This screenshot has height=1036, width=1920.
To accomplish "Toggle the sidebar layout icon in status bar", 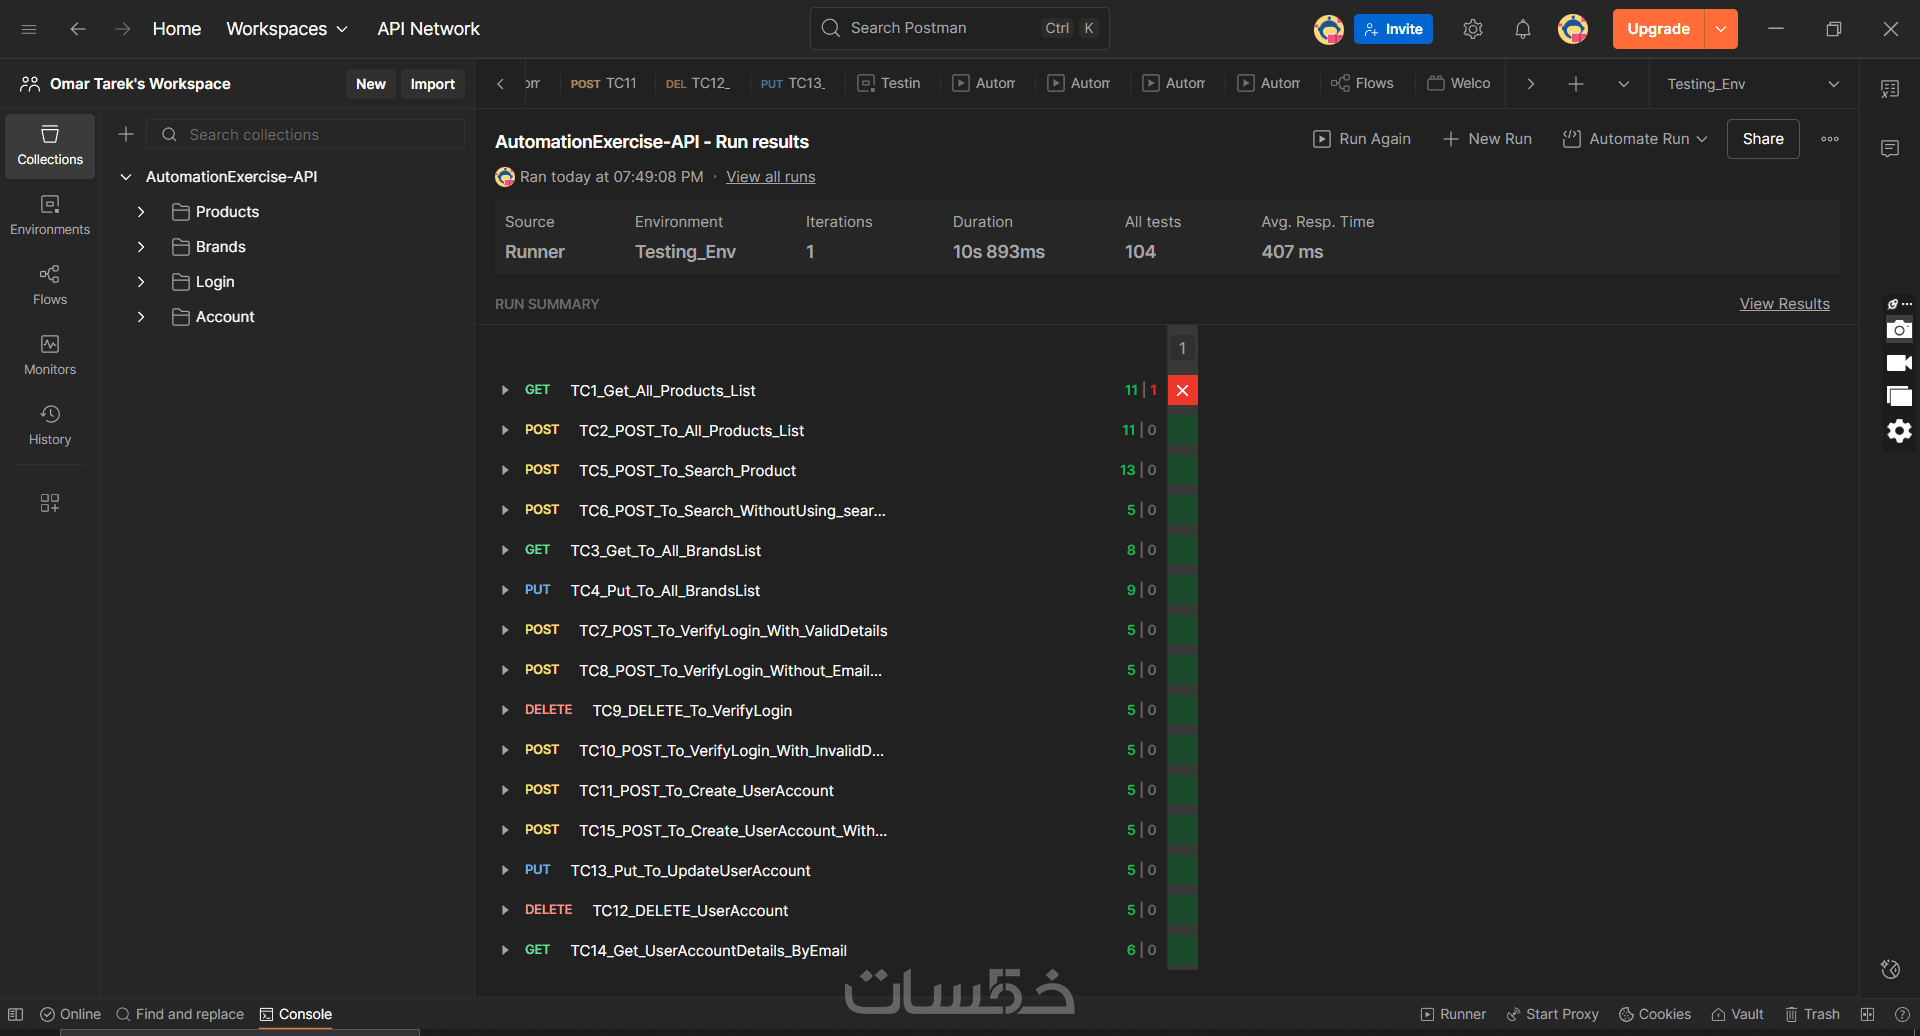I will point(16,1014).
